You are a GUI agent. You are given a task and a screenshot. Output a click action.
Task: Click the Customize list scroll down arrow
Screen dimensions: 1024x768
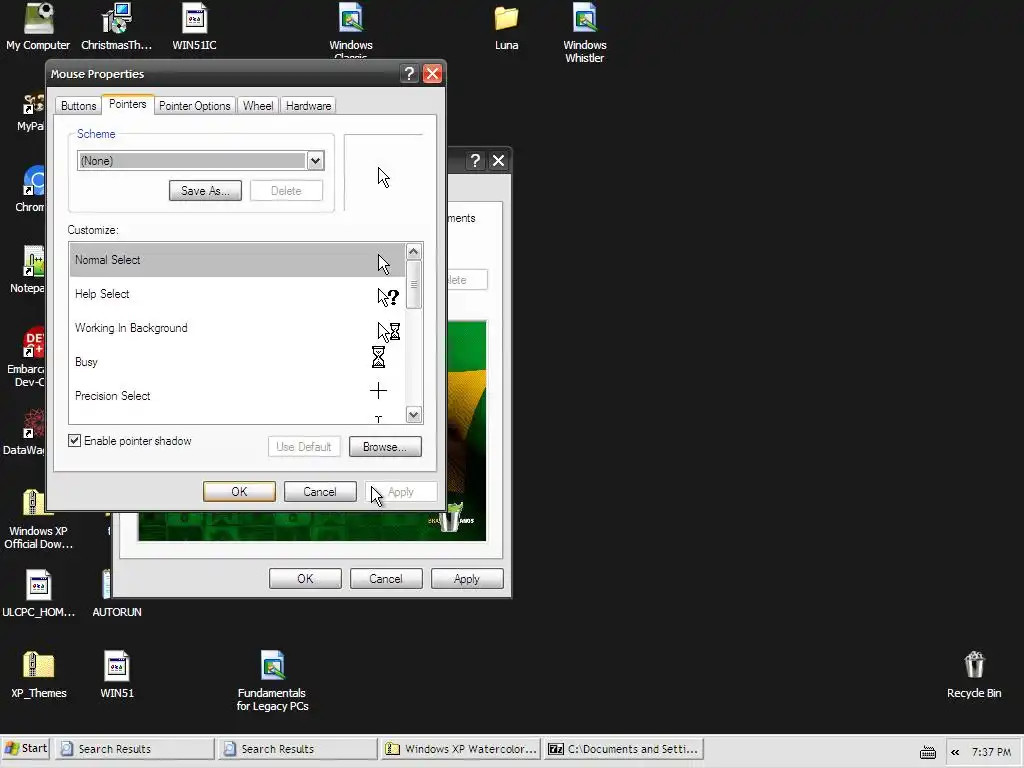tap(413, 415)
